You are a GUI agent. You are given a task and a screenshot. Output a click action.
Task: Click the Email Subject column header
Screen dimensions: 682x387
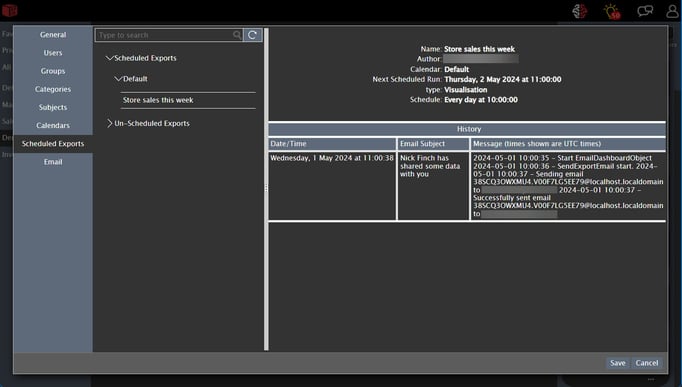pos(433,144)
